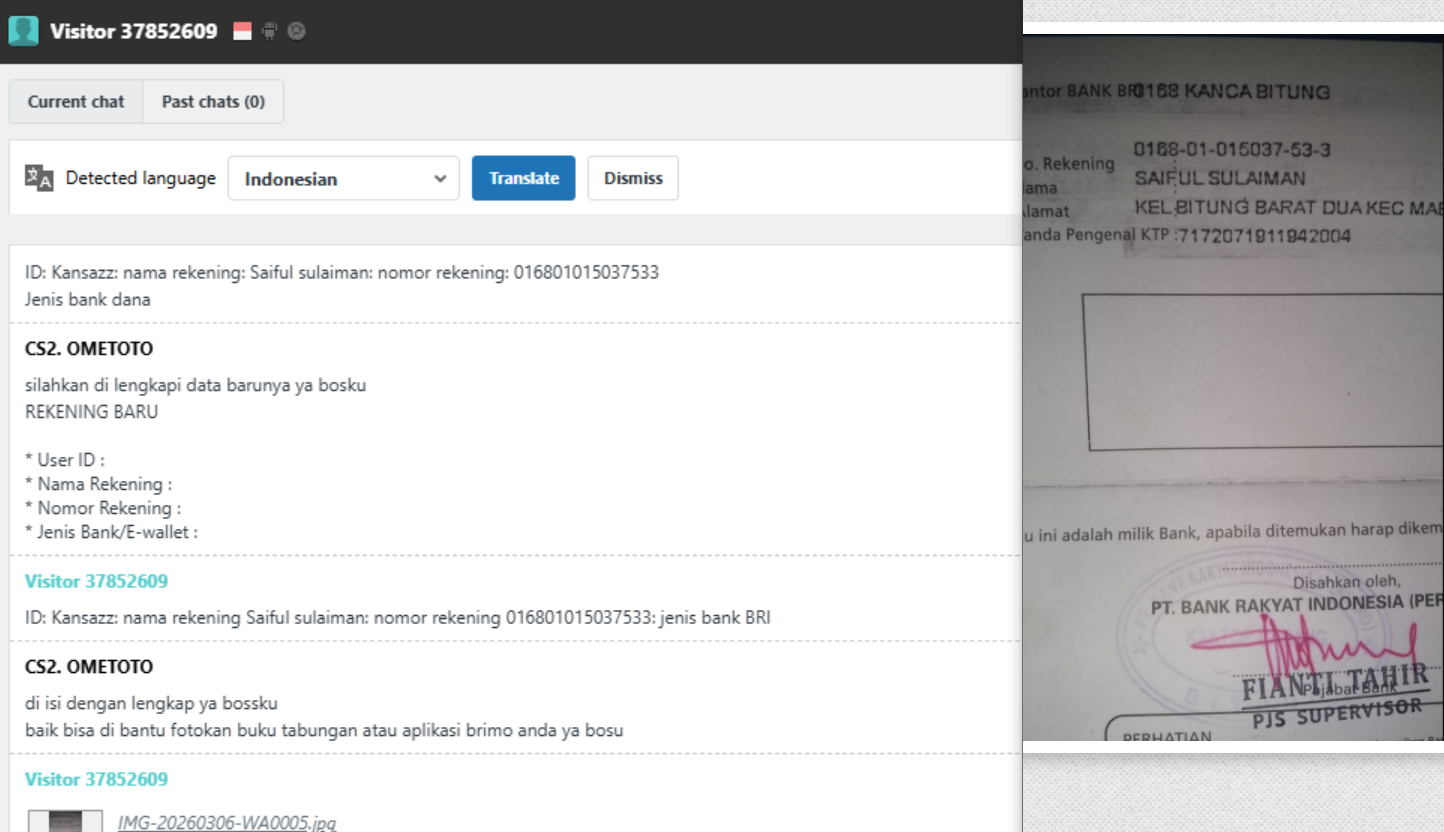Click 'silahkan di lengkapi data barunya ya bosku'
1444x832 pixels.
click(196, 385)
